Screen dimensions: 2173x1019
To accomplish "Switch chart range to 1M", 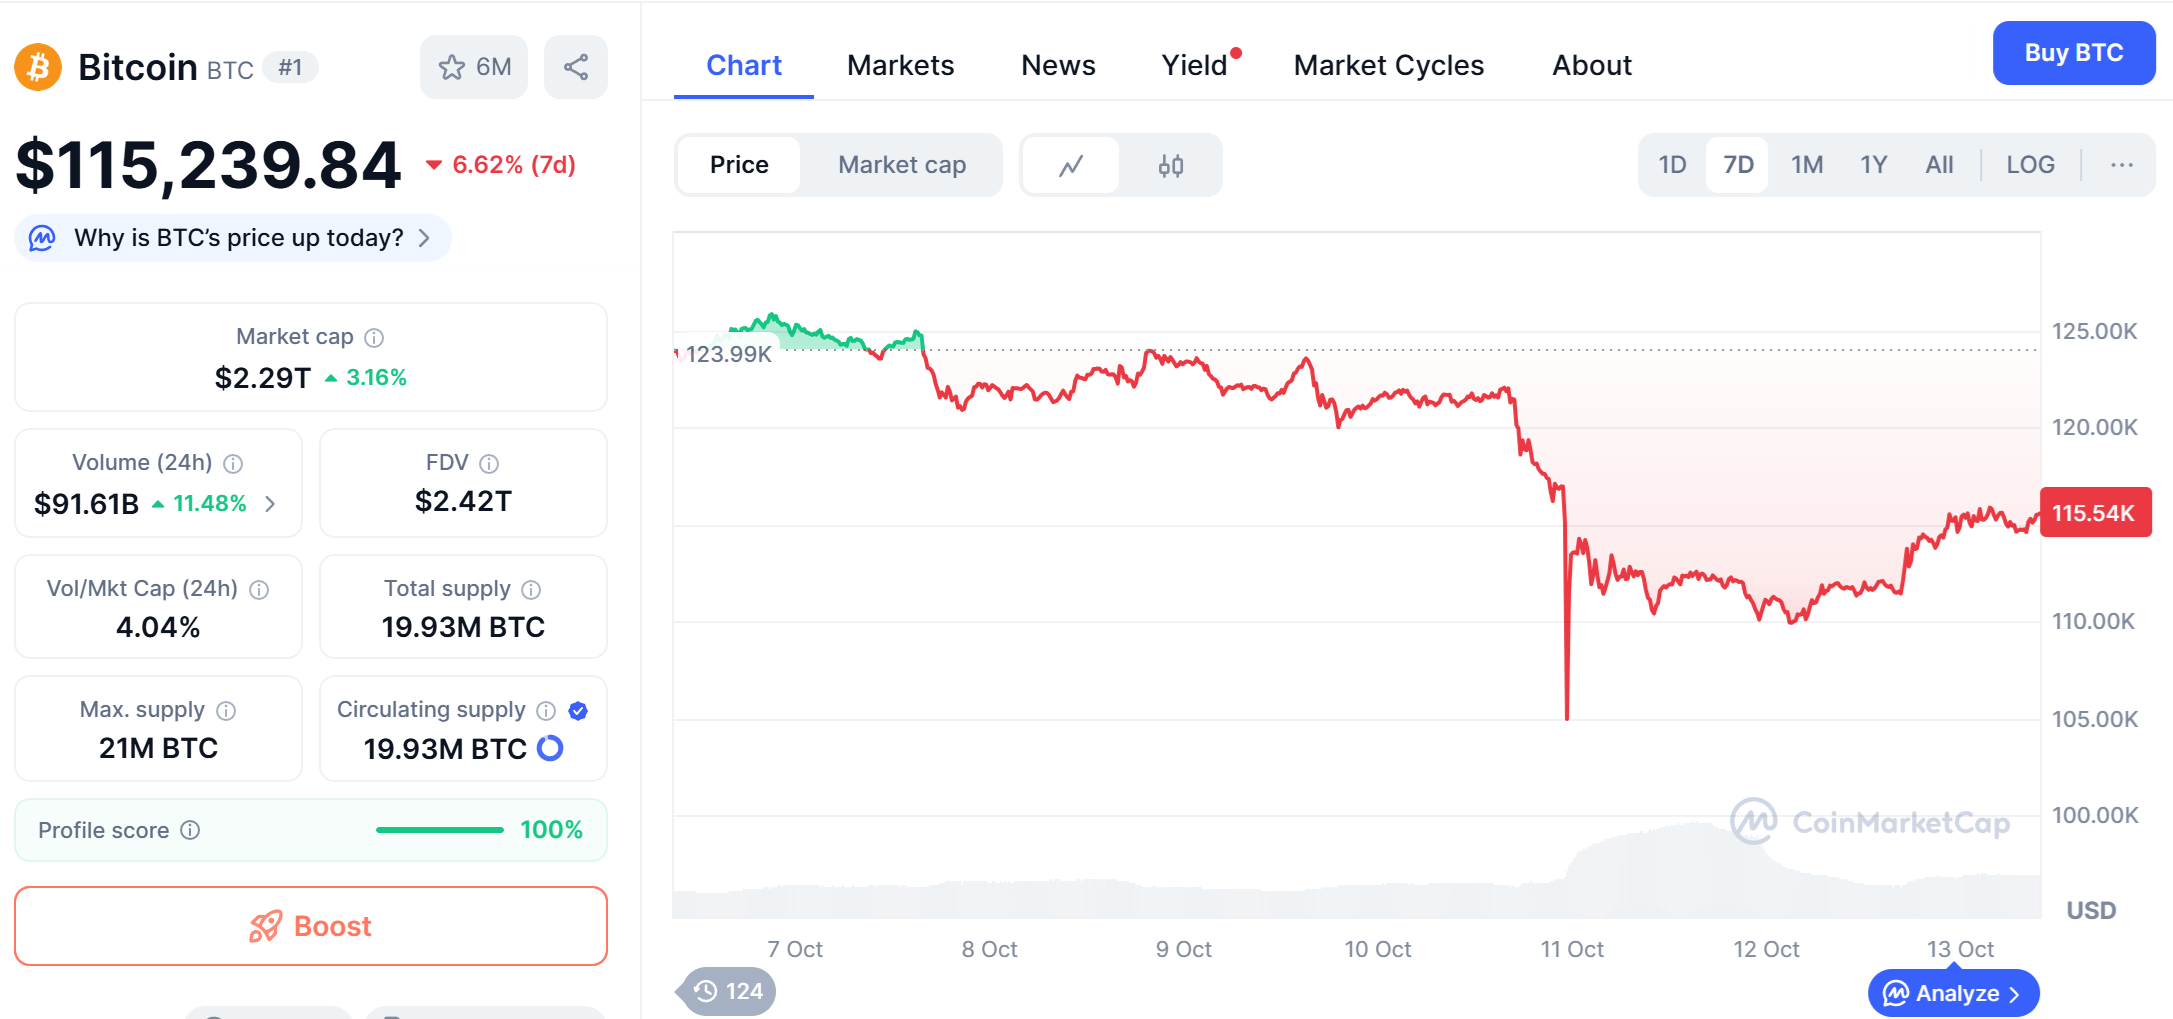I will click(x=1806, y=165).
